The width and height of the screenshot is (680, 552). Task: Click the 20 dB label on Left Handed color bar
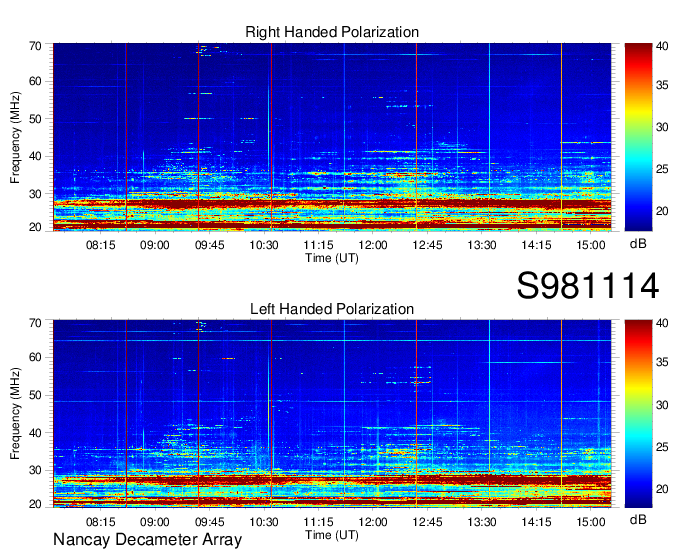(662, 489)
